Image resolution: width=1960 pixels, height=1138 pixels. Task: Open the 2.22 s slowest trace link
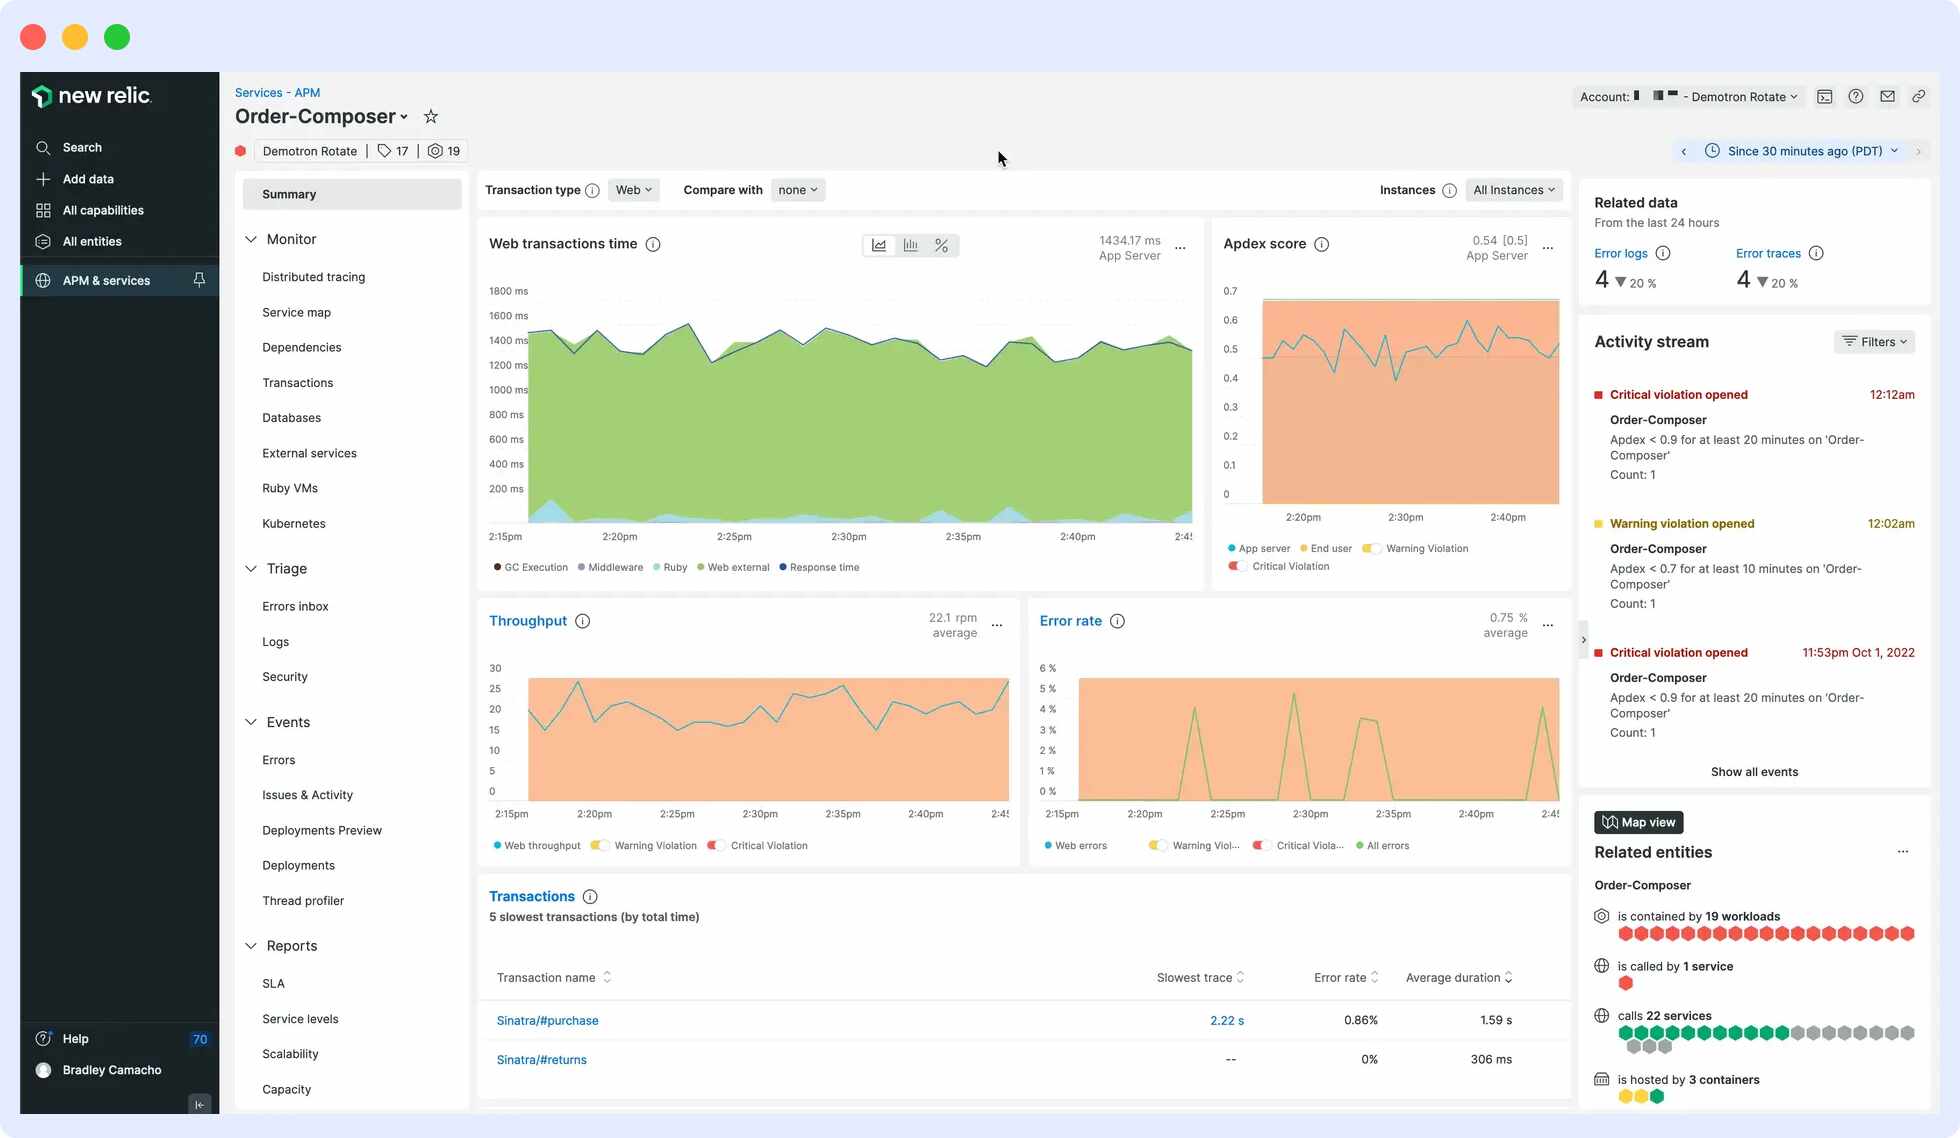tap(1226, 1020)
